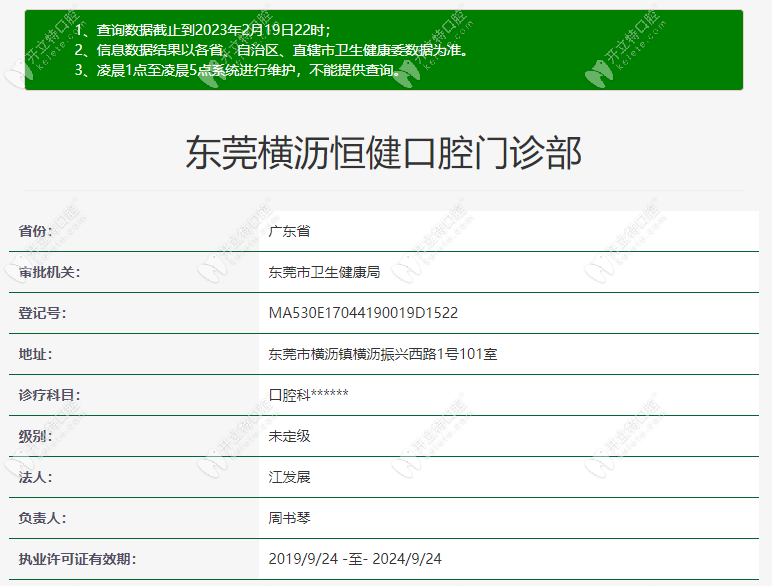
Task: Click the validity dates 2019/9/24 -至- 2024/9/24
Action: pyautogui.click(x=355, y=559)
